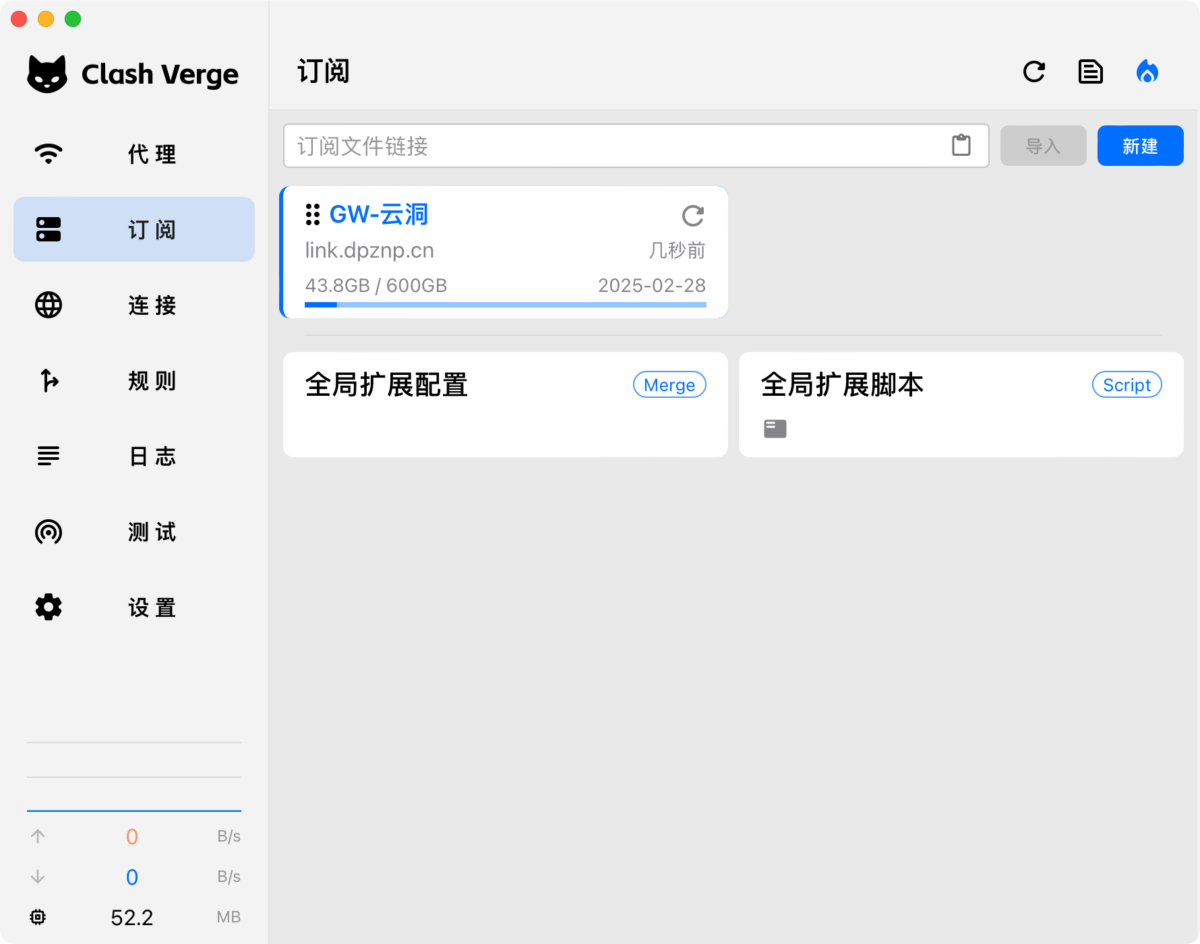
Task: Click the gear icon beside 设置
Action: (48, 607)
